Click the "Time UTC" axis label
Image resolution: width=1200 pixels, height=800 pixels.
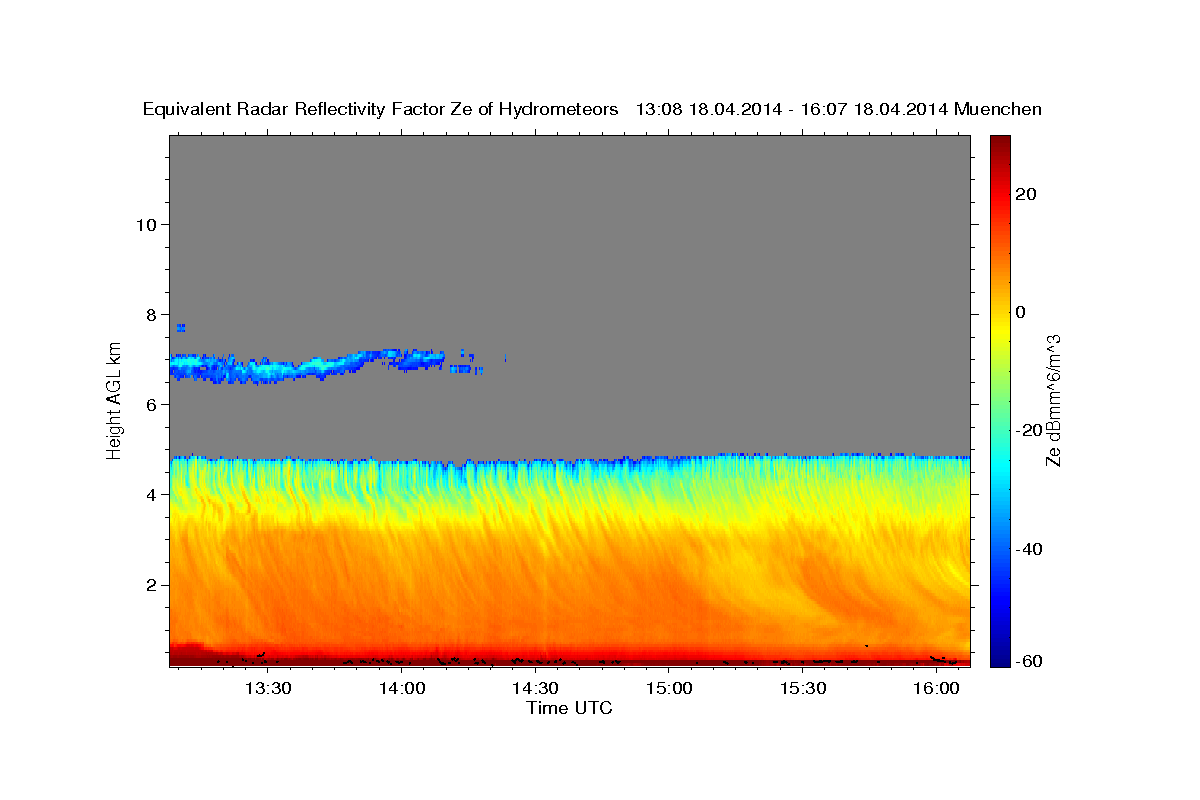pos(569,708)
